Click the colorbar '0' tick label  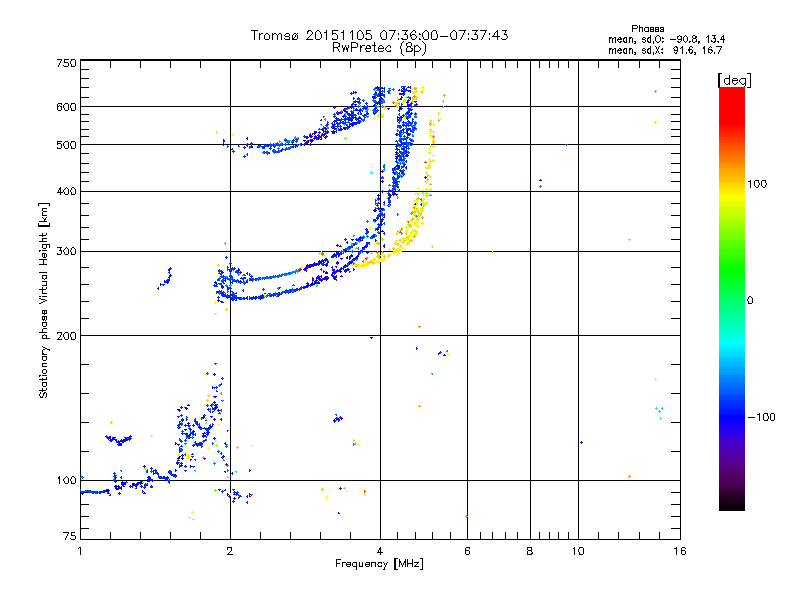pos(750,301)
